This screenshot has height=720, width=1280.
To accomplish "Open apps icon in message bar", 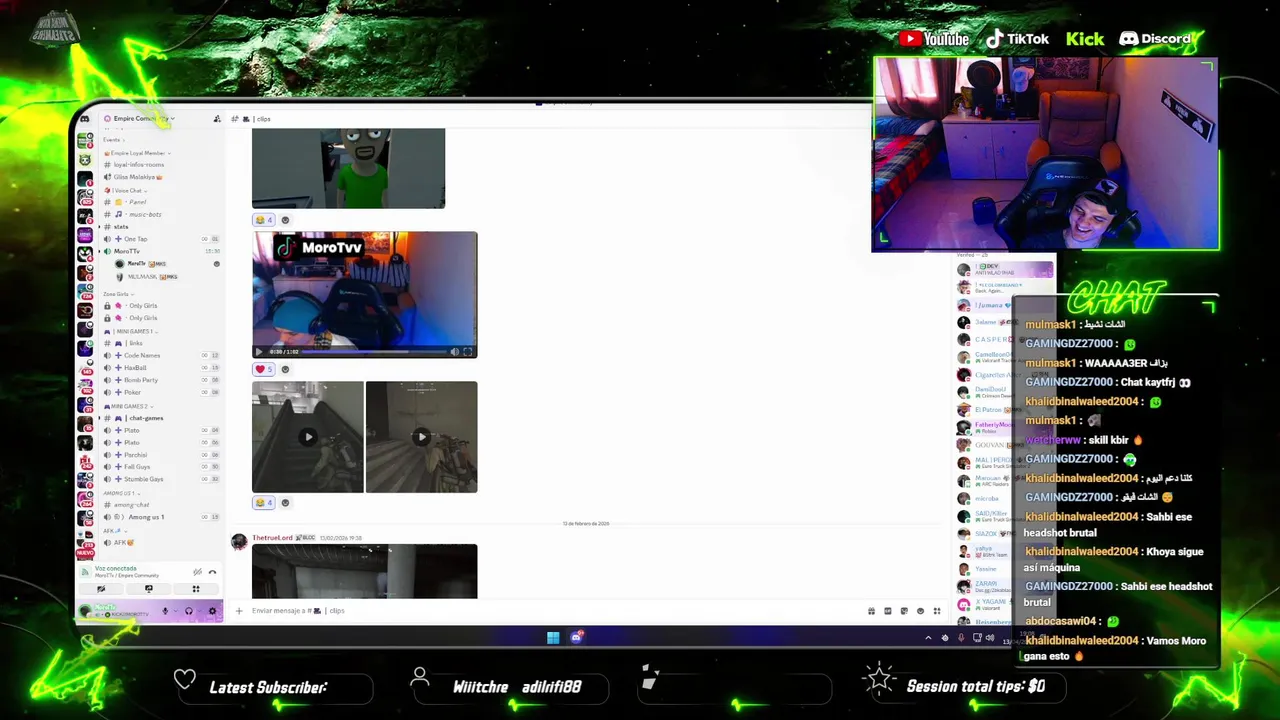I will pos(937,611).
